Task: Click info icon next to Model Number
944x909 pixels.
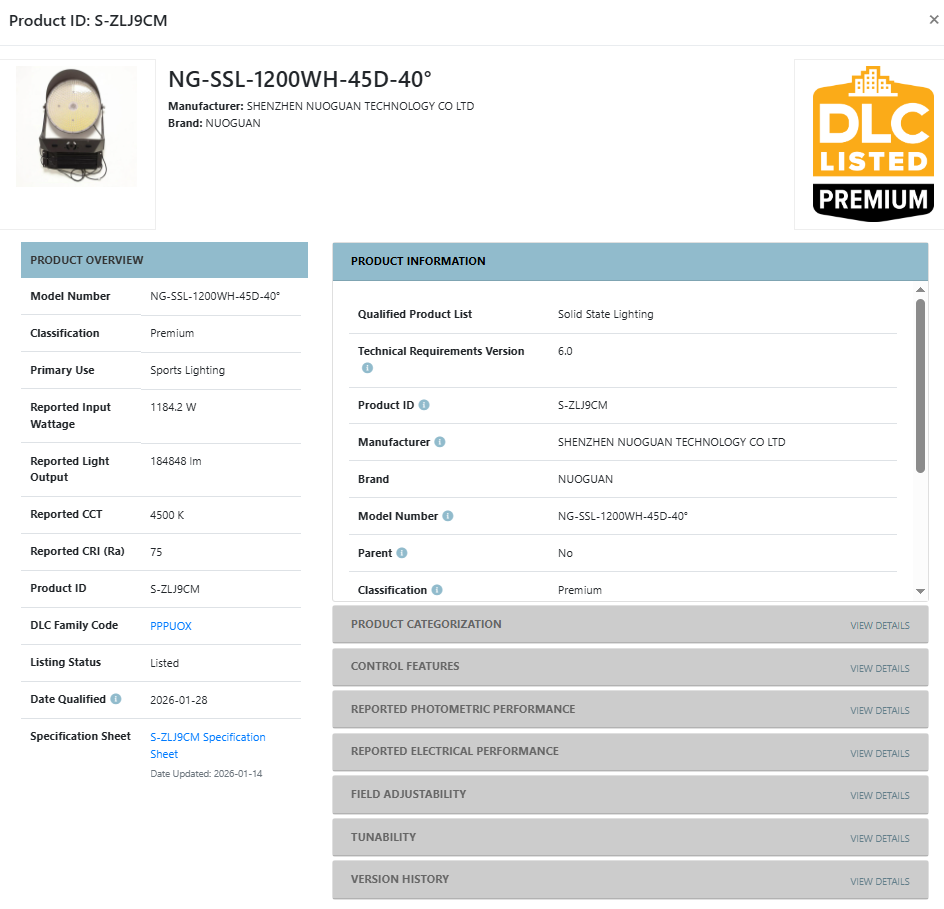Action: [x=448, y=516]
